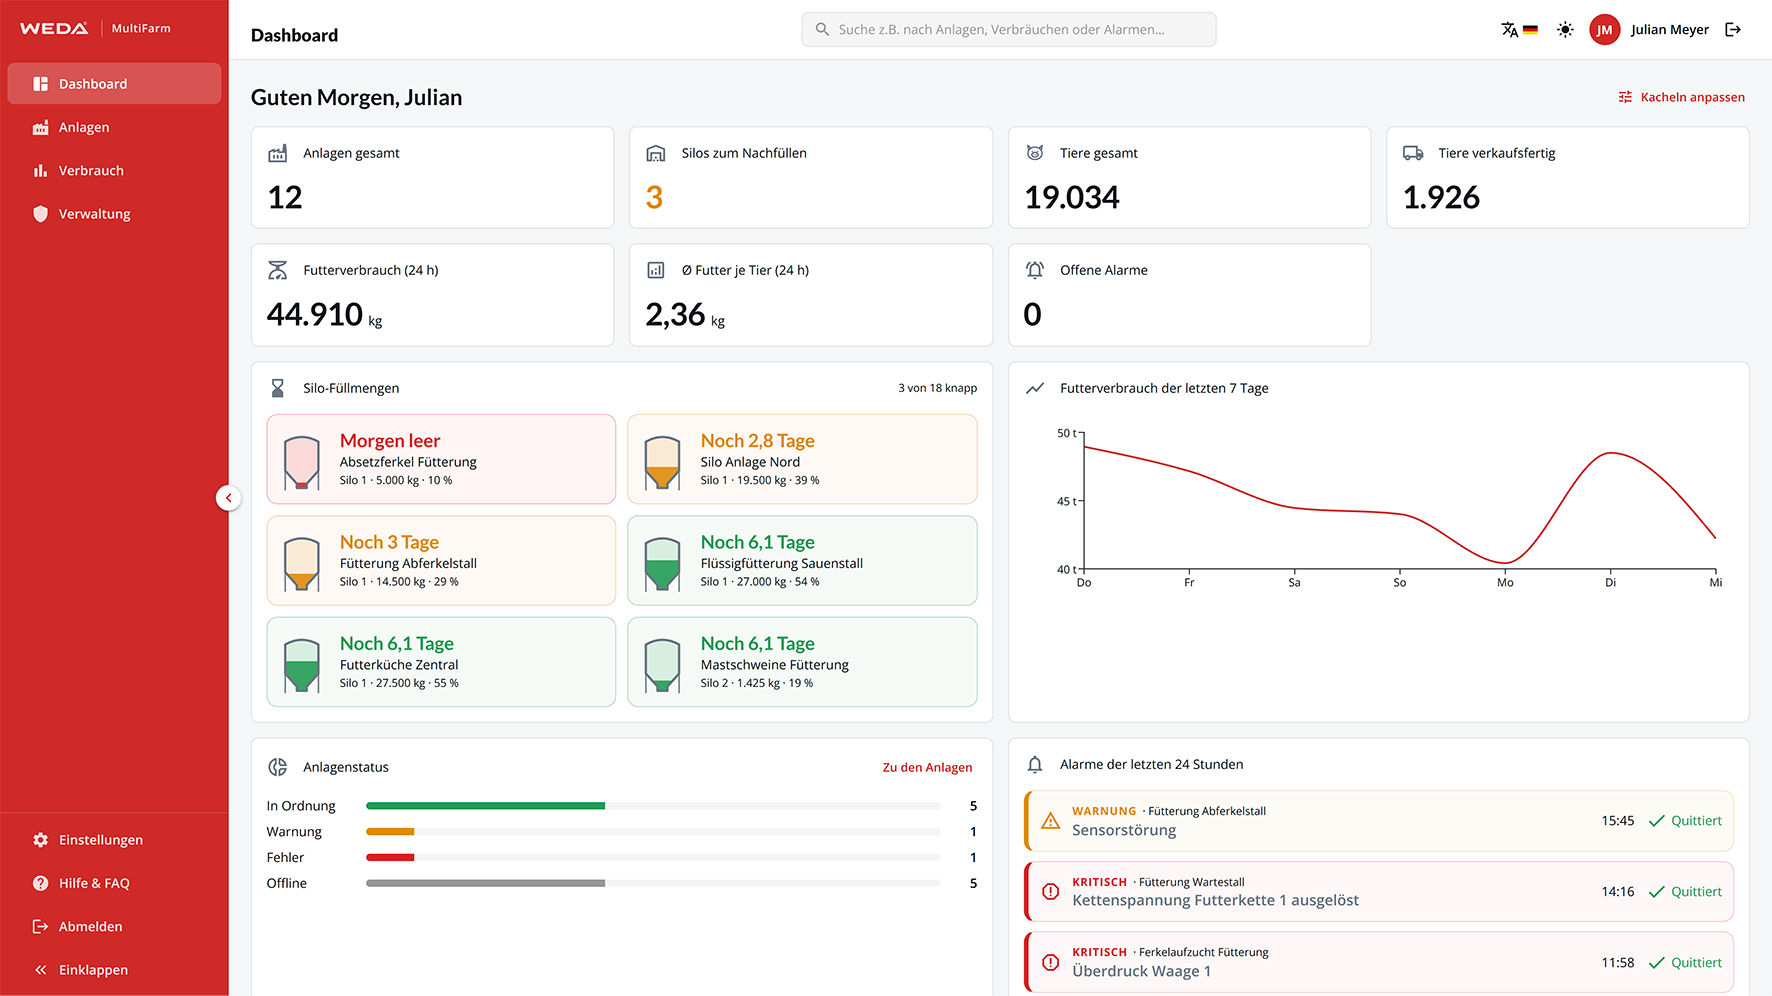Click the Futterverbrauch (24 h) icon
1772x996 pixels.
point(278,270)
